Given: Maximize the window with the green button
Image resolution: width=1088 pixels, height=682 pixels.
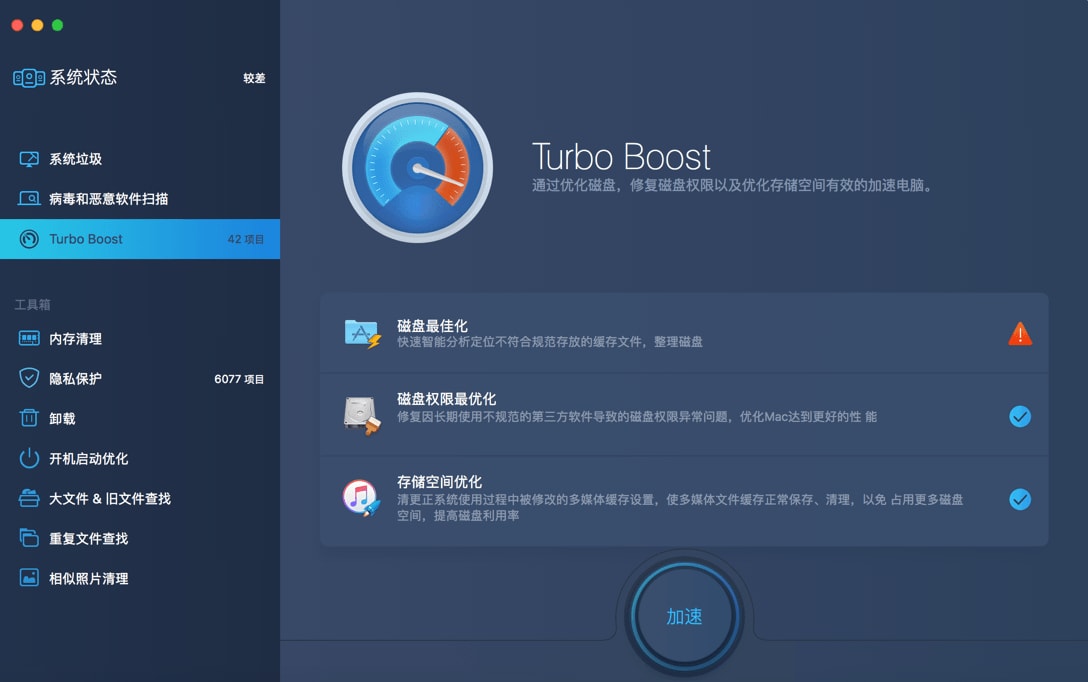Looking at the screenshot, I should 58,25.
